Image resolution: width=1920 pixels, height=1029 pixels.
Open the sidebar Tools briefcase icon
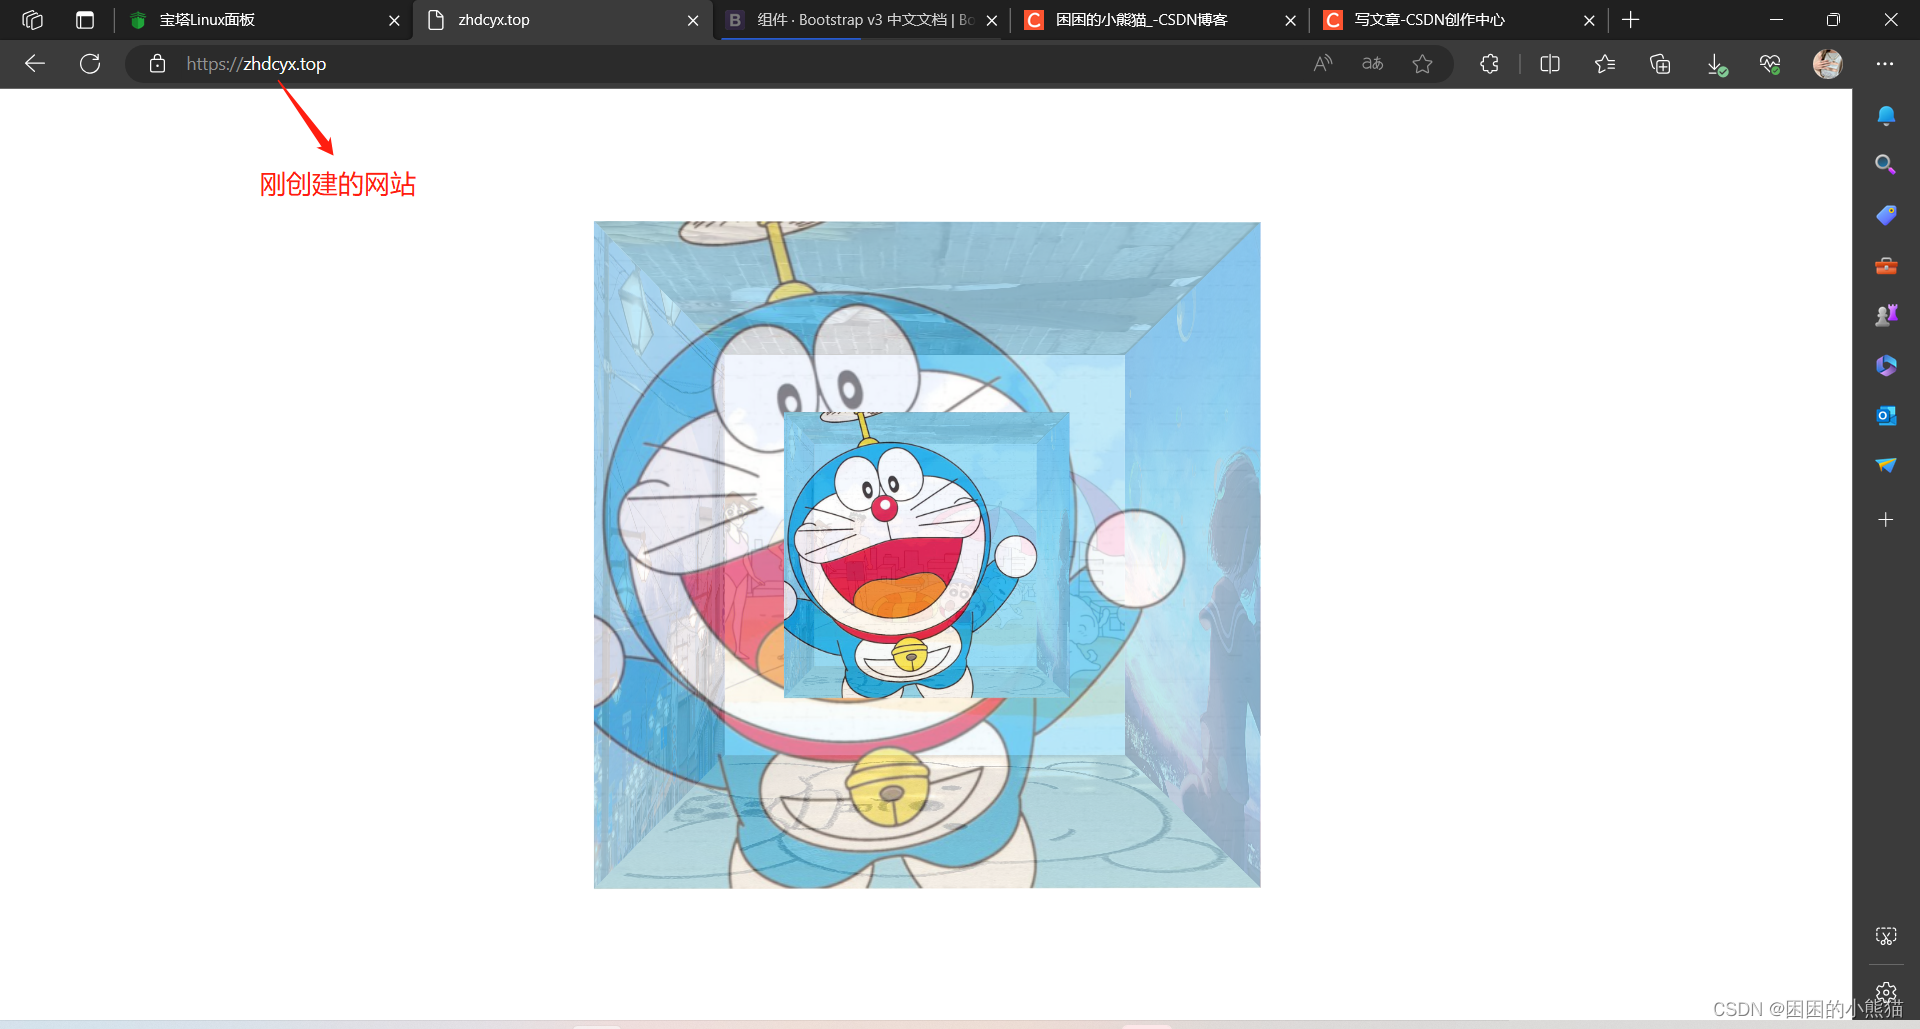point(1886,266)
